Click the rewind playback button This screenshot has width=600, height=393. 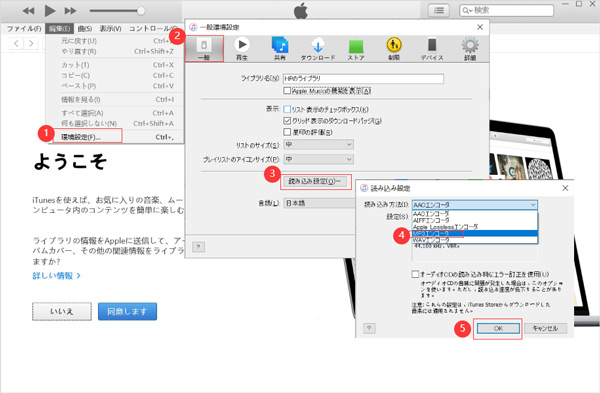click(28, 11)
